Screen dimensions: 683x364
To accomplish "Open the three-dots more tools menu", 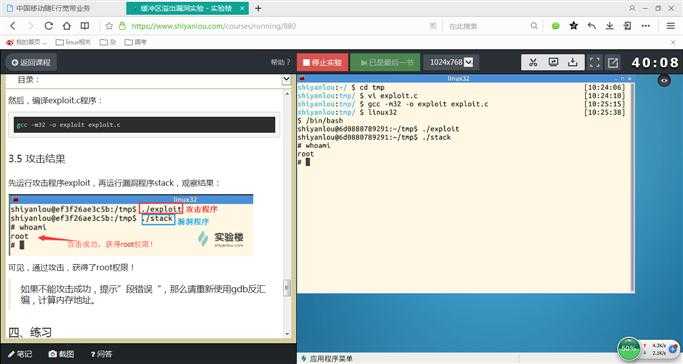I will 646,26.
